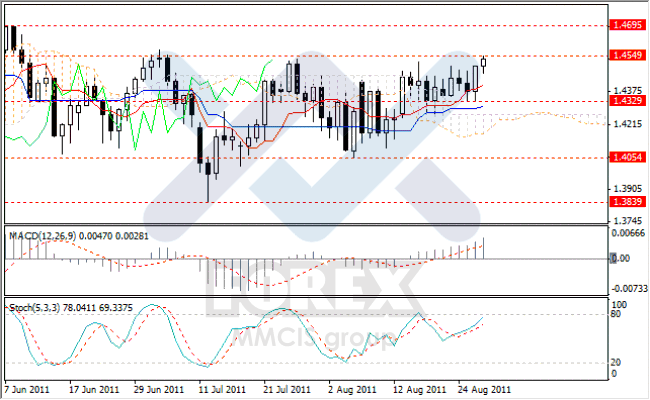Click the Stochastic scale value 0
The width and height of the screenshot is (650, 400).
pos(614,374)
